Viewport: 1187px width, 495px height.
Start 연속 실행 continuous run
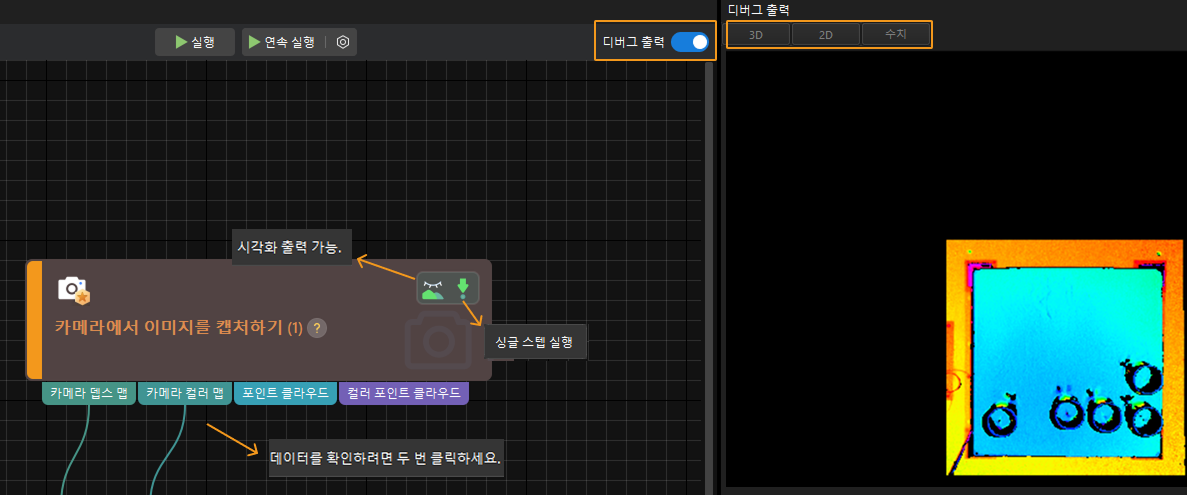283,42
